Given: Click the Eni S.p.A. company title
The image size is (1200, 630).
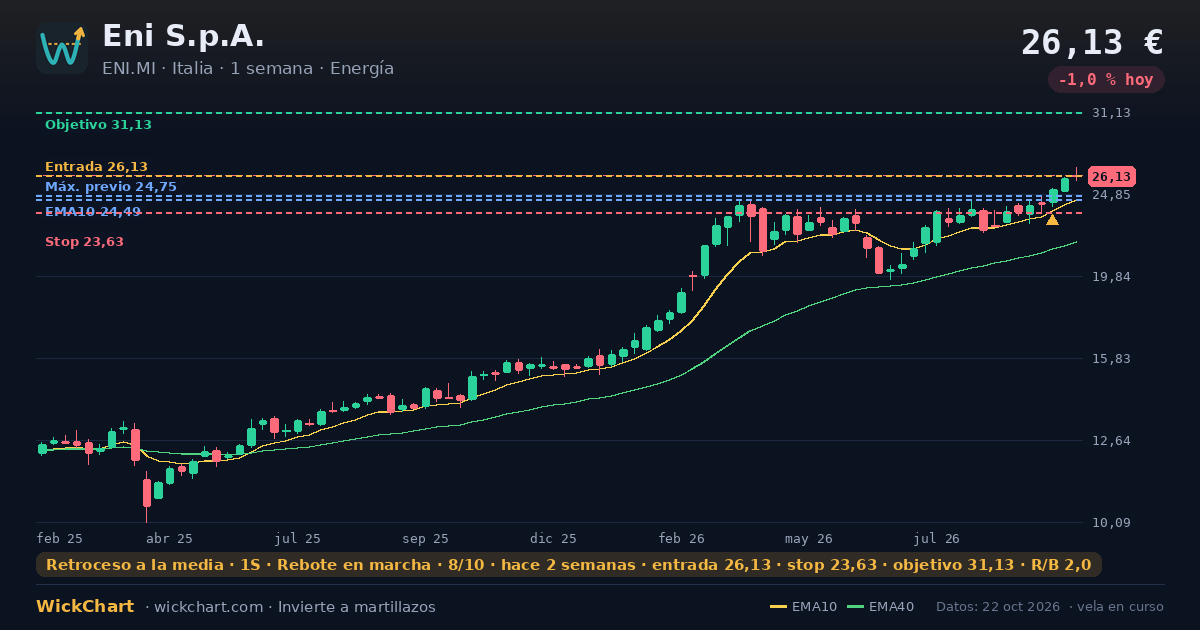Looking at the screenshot, I should click(x=184, y=36).
